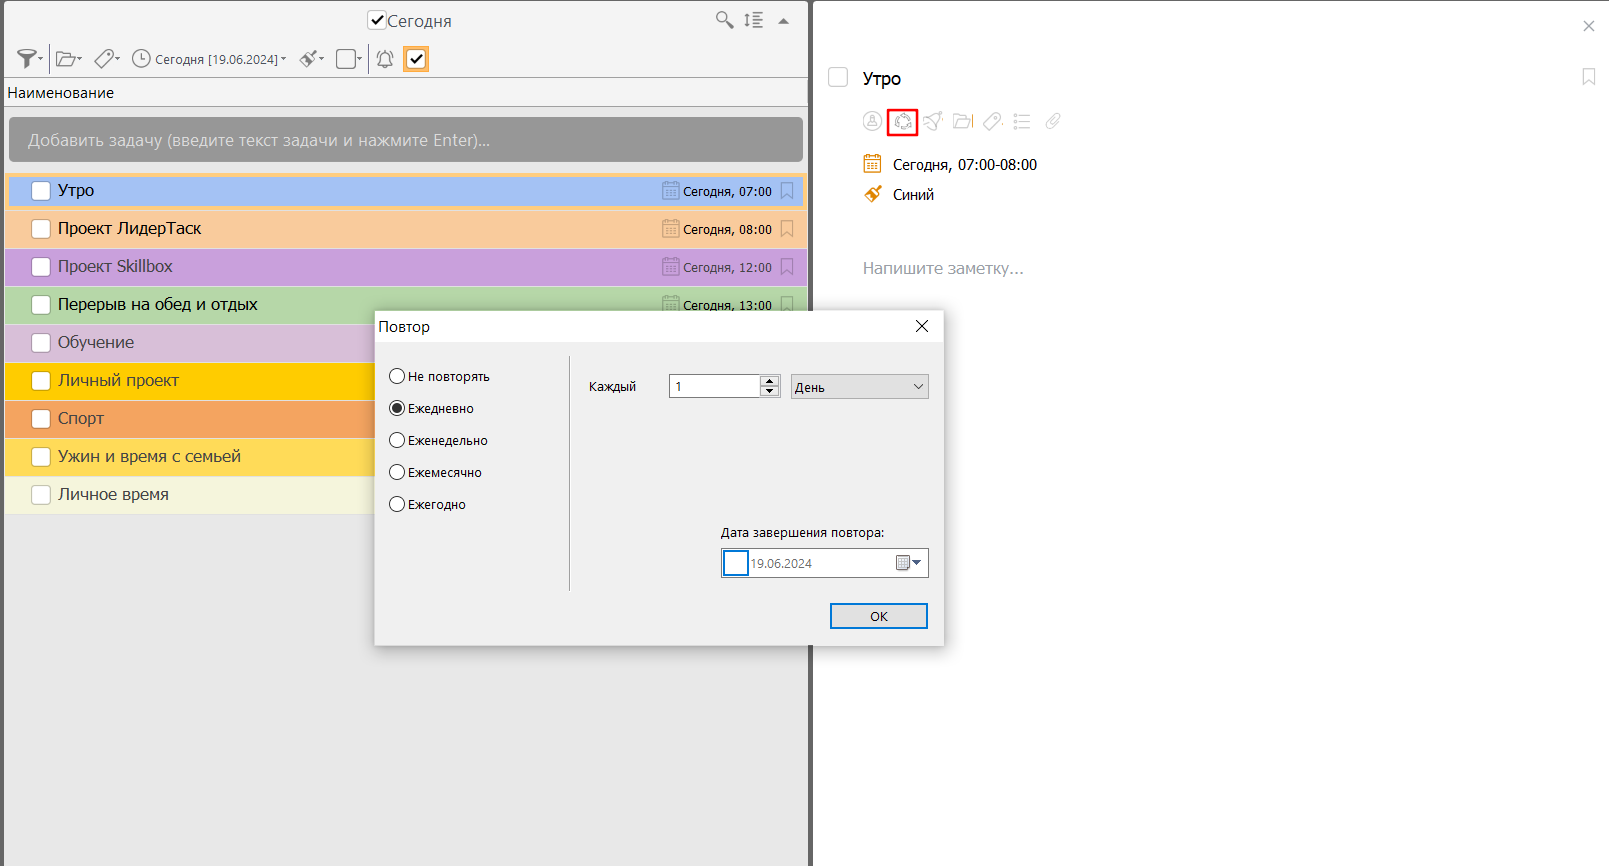Click the folder project icon in details
The height and width of the screenshot is (866, 1609).
[x=963, y=121]
